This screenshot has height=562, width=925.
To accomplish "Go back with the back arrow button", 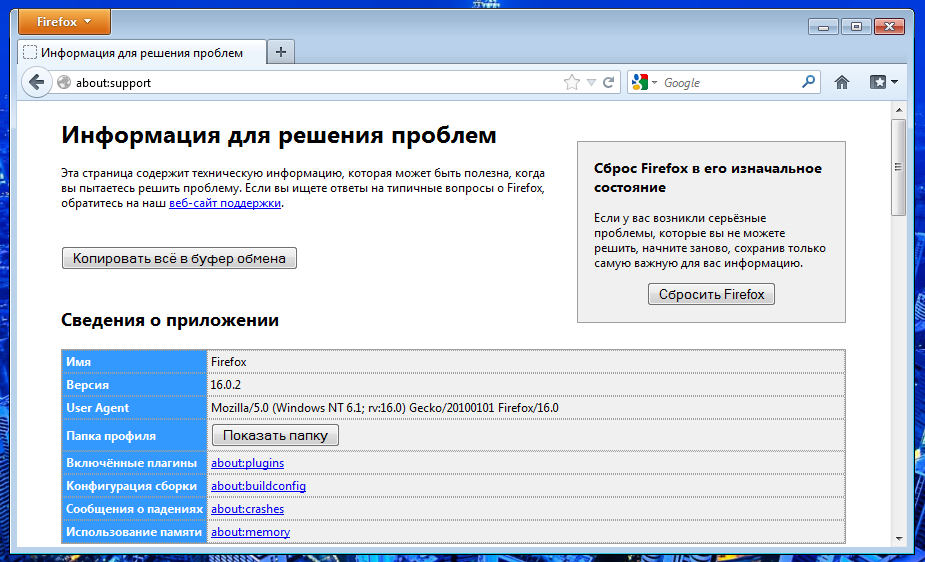I will pos(36,82).
